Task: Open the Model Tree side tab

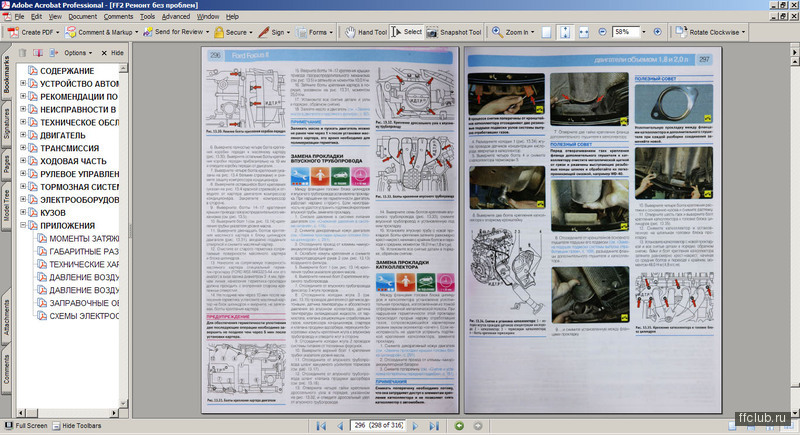Action: 6,206
